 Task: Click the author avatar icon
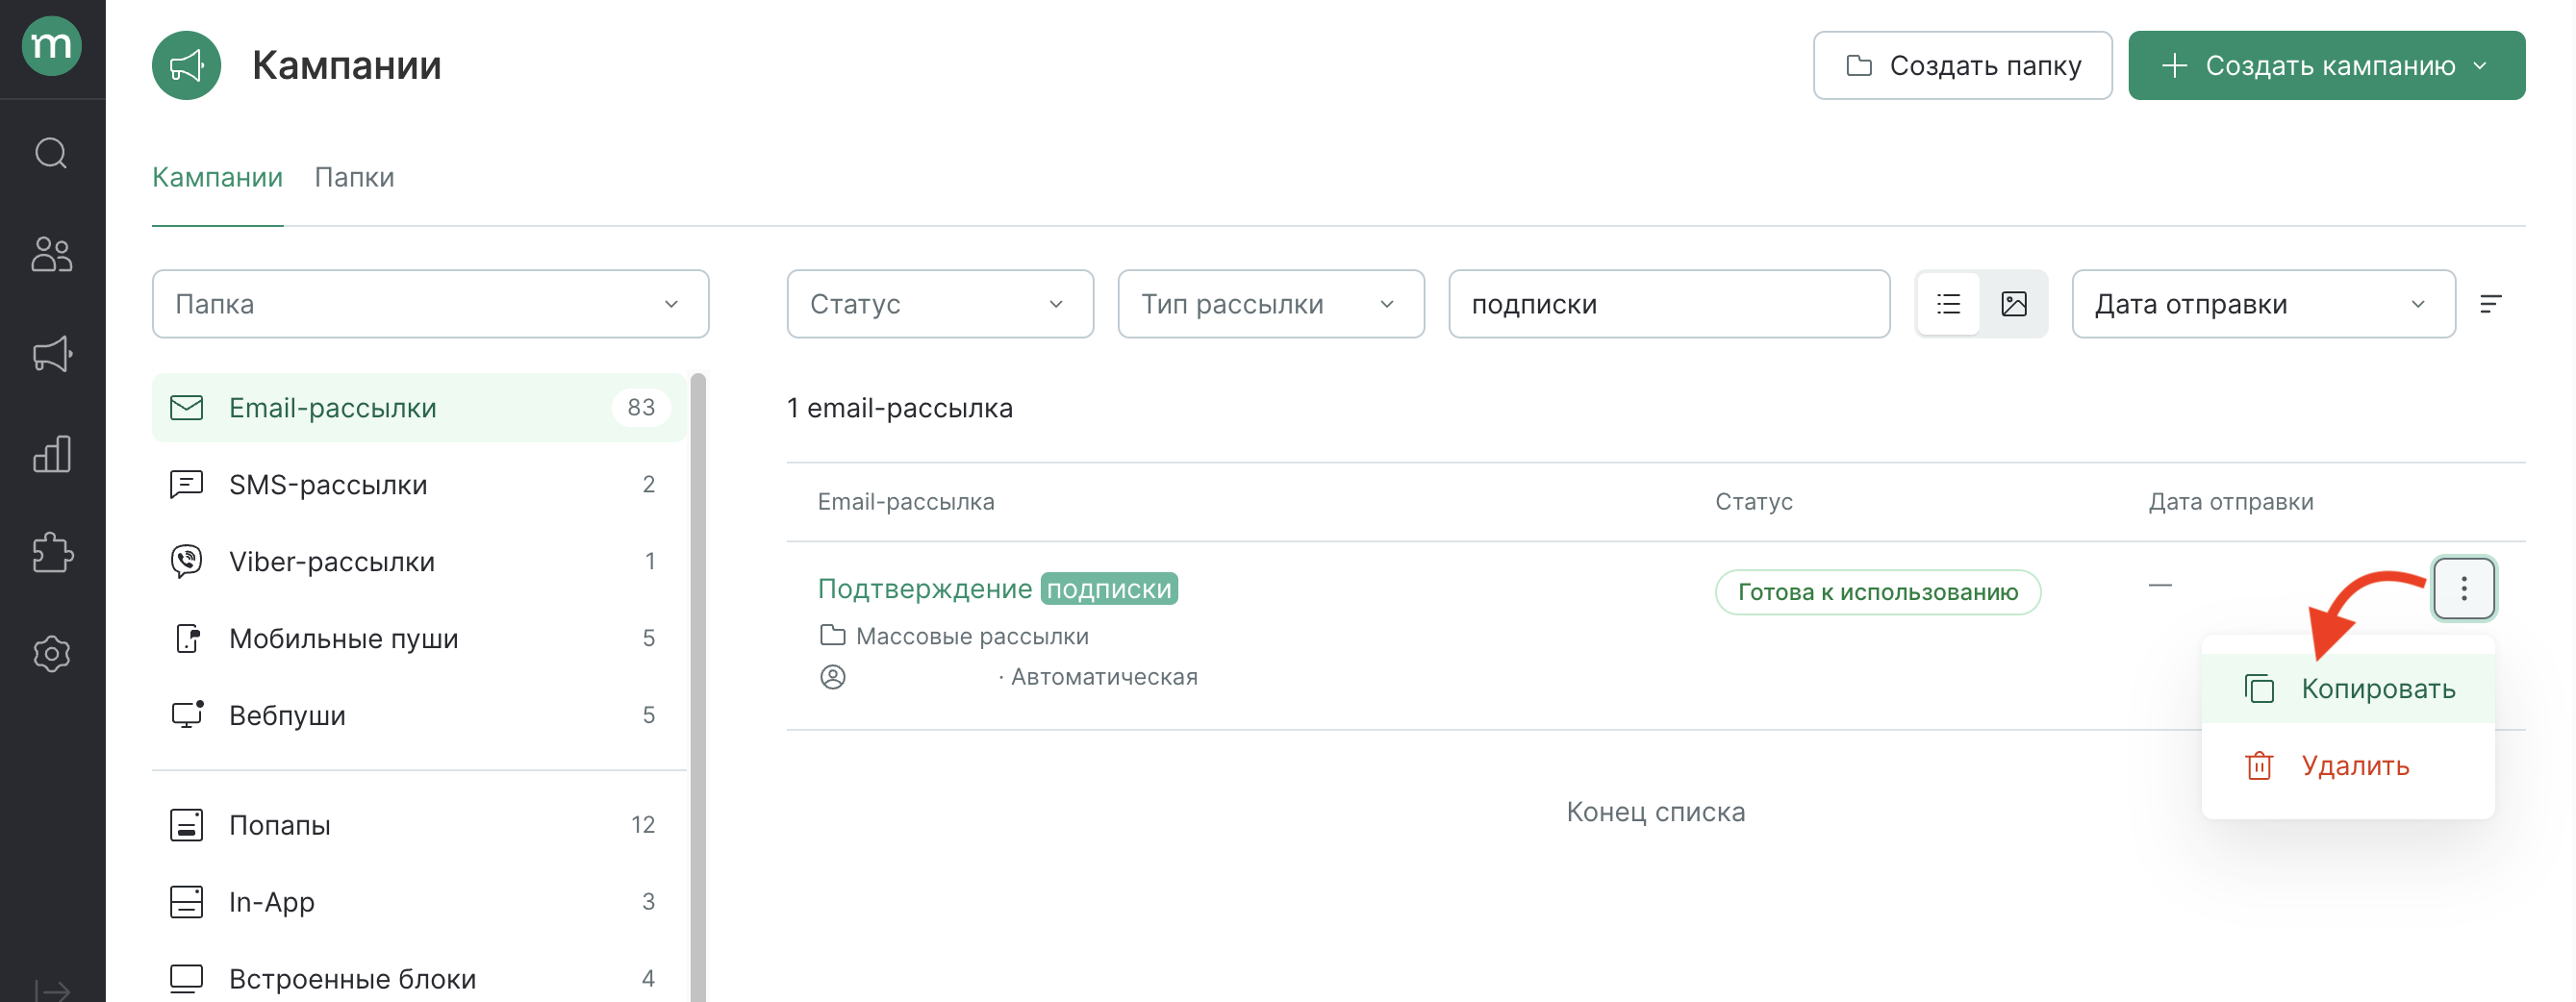pyautogui.click(x=832, y=677)
